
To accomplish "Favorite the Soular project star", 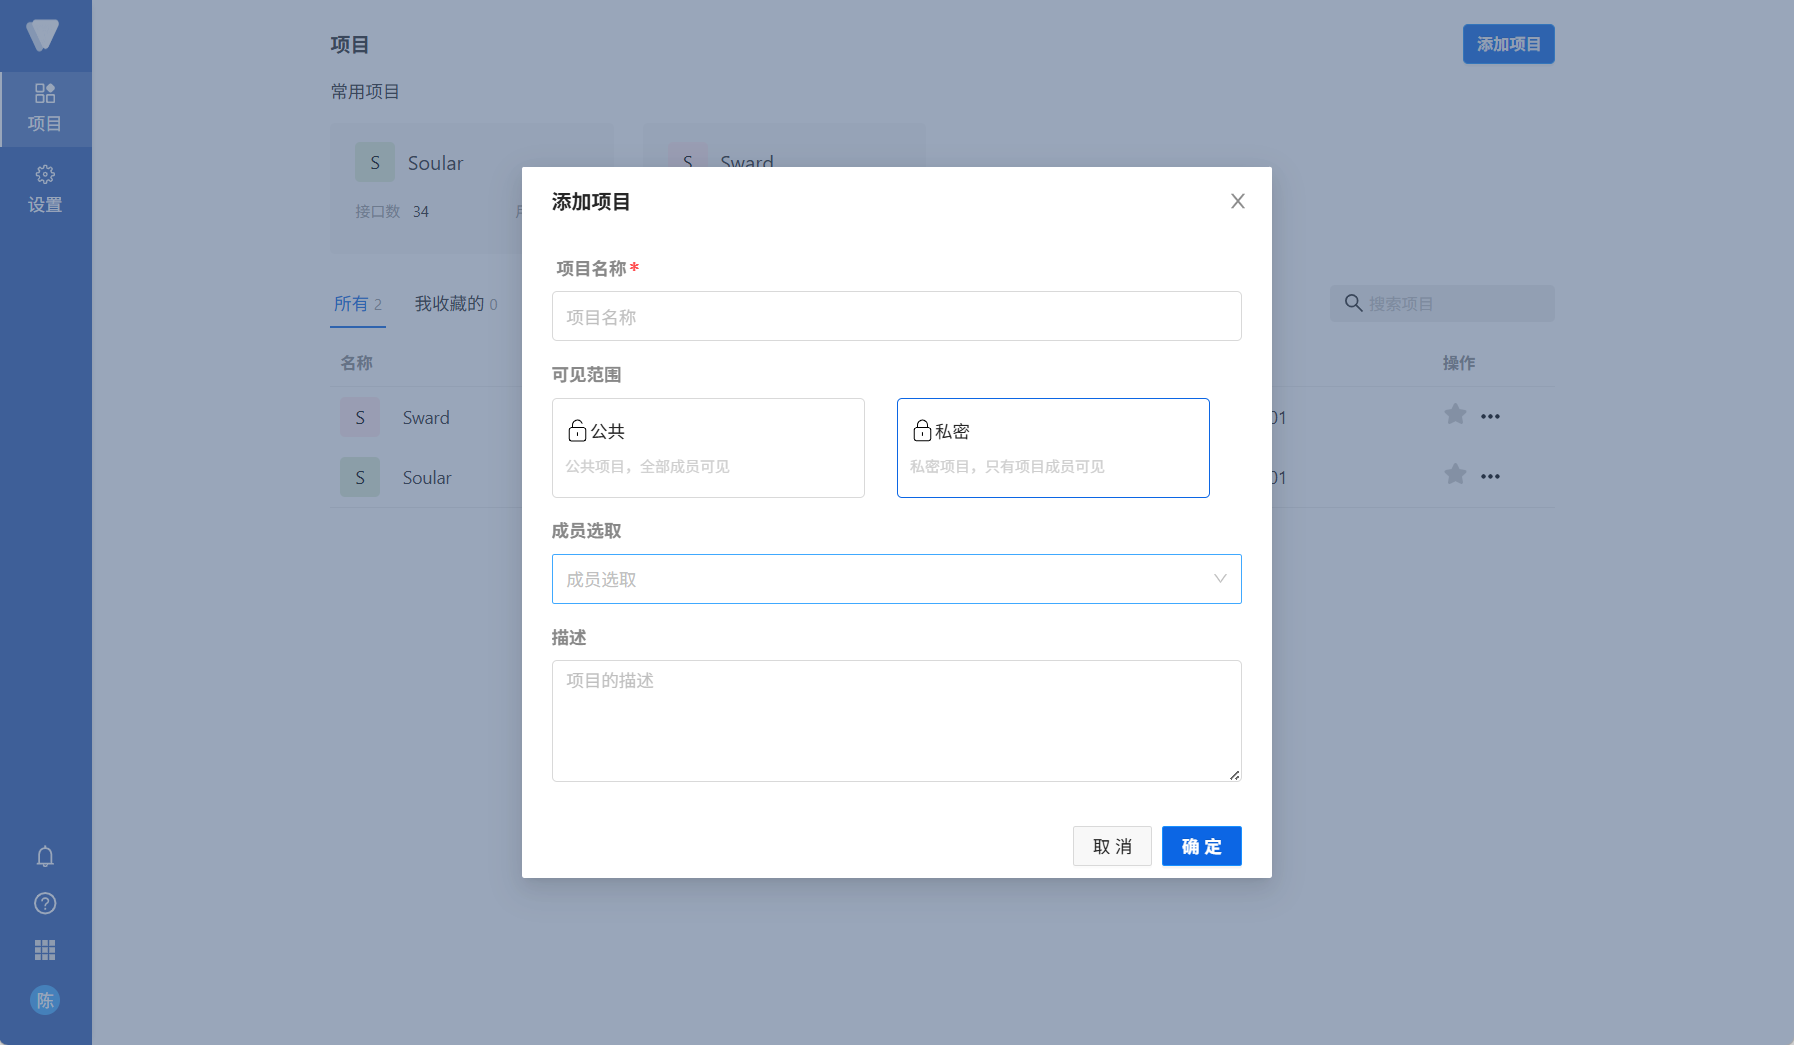I will tap(1453, 474).
